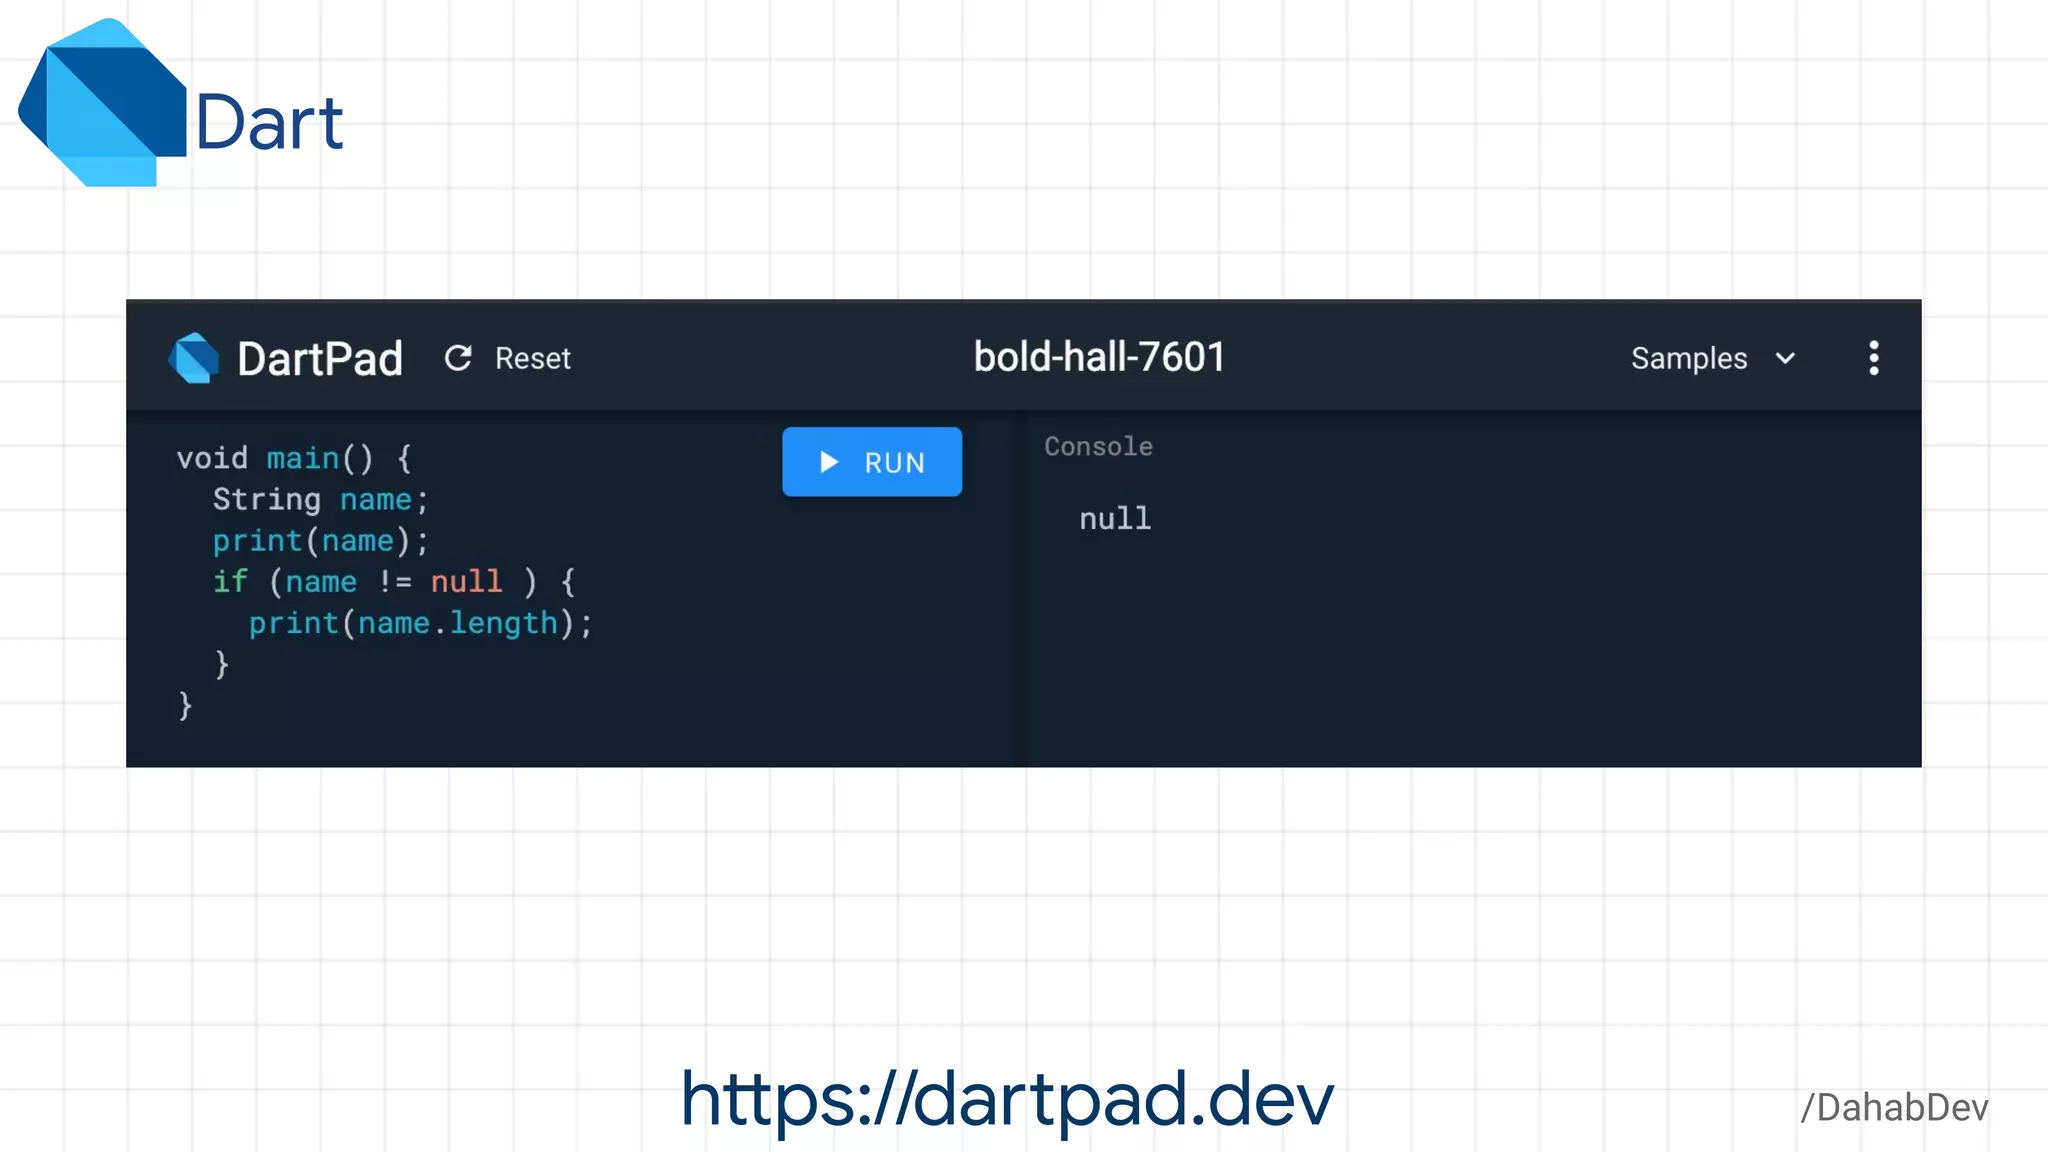Click the 'print(name);' code line
Screen dimensions: 2048x1152
(x=320, y=541)
